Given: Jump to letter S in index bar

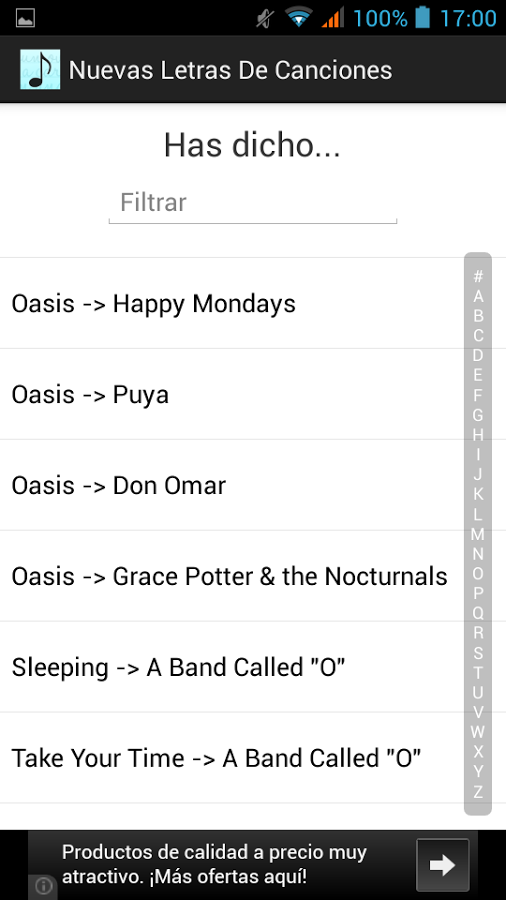Looking at the screenshot, I should [477, 653].
